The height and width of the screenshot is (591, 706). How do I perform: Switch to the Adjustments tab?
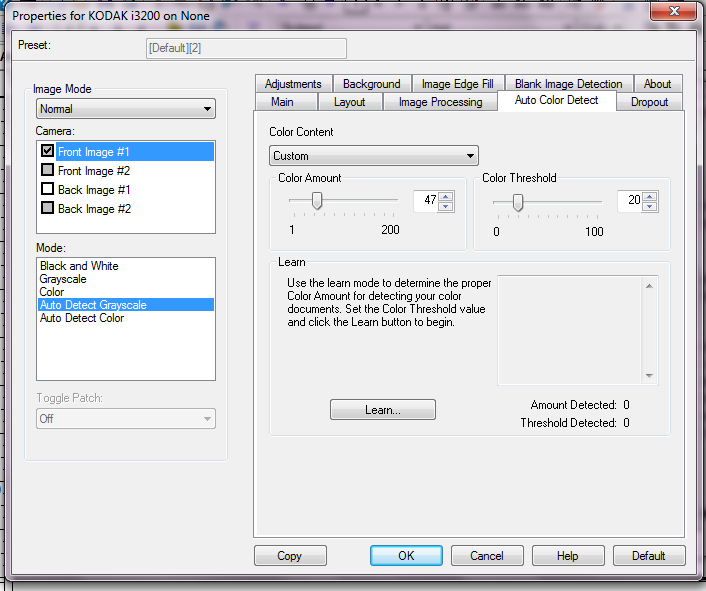click(x=293, y=84)
